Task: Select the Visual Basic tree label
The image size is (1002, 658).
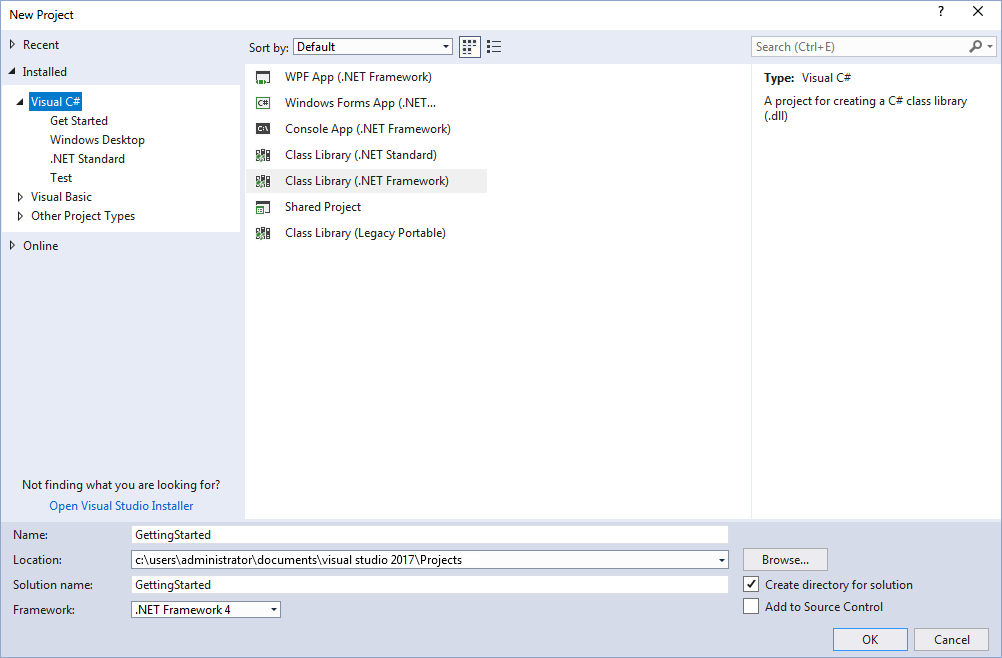Action: click(61, 197)
